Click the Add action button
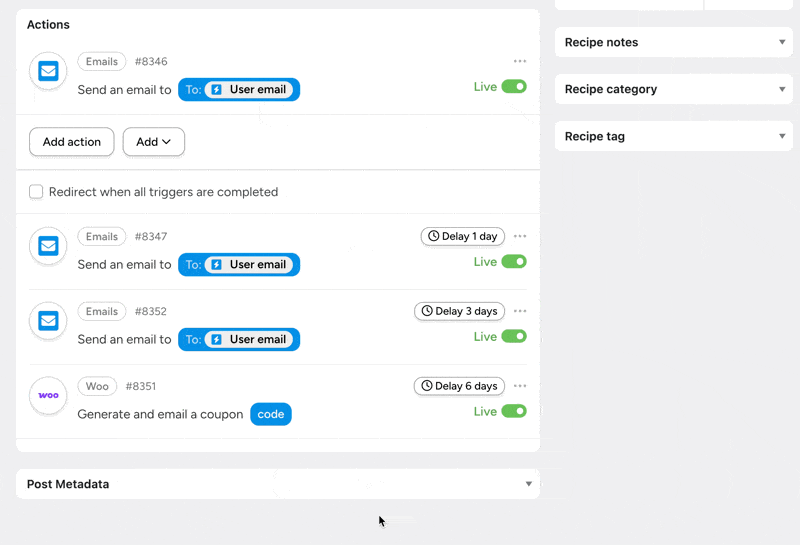This screenshot has height=545, width=800. [x=72, y=142]
